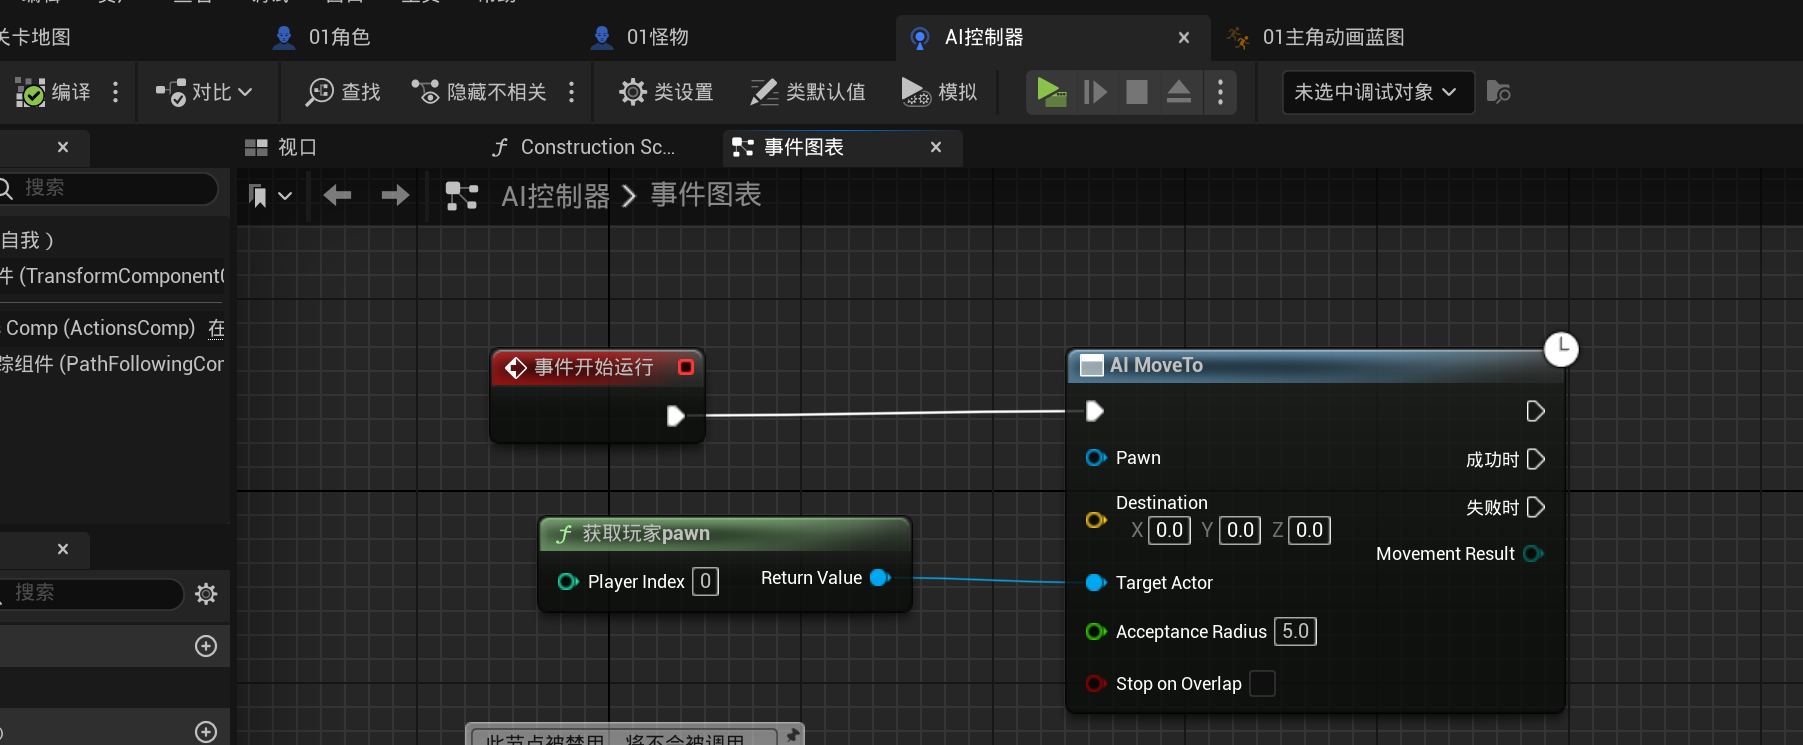
Task: Toggle Hide Unrelated (隐藏不相关) nodes
Action: [x=480, y=92]
